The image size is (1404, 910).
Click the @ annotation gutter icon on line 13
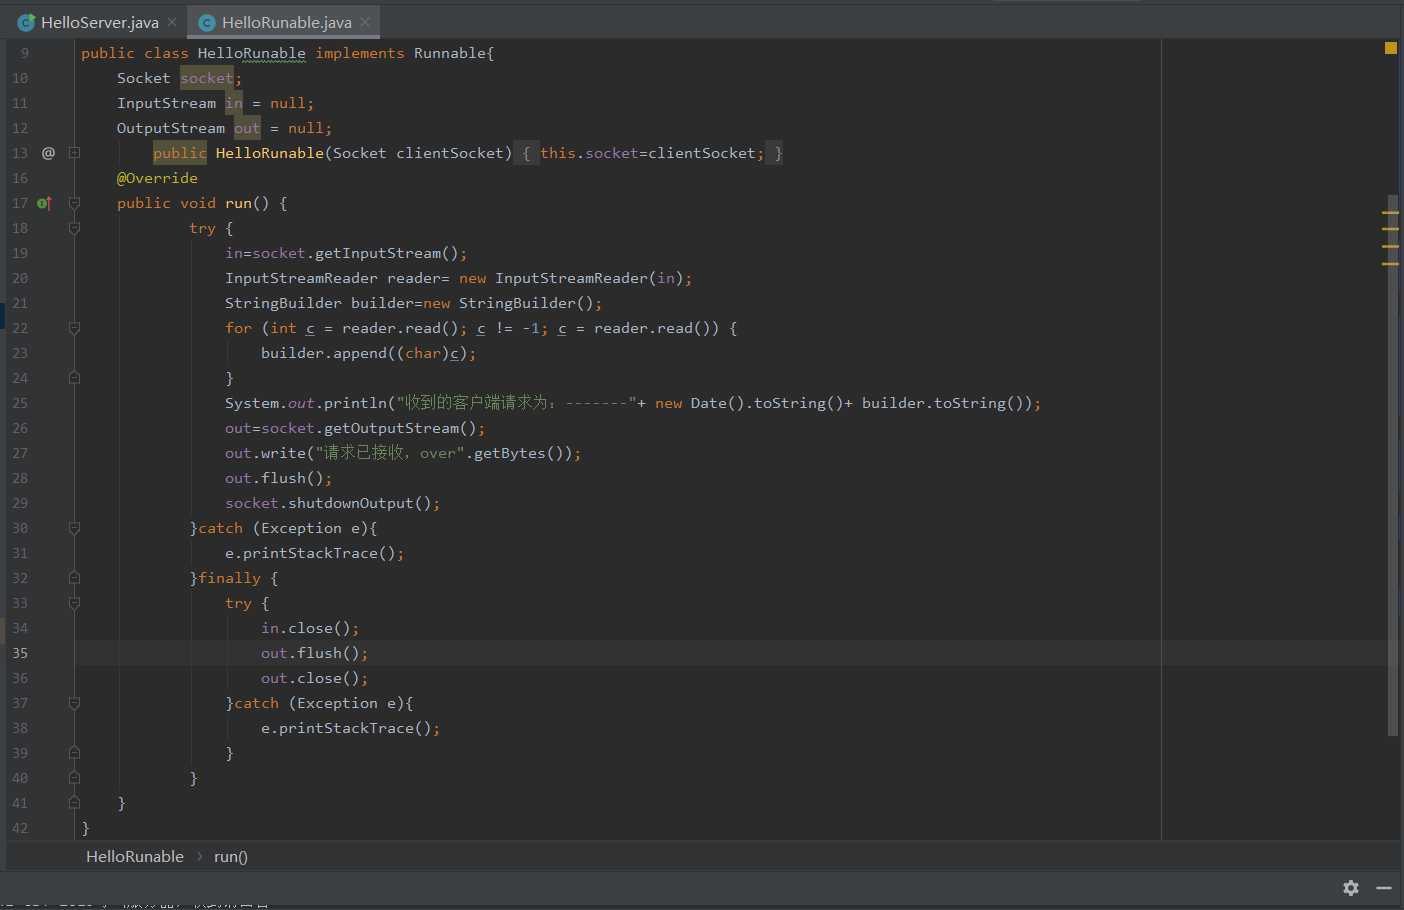[x=48, y=153]
